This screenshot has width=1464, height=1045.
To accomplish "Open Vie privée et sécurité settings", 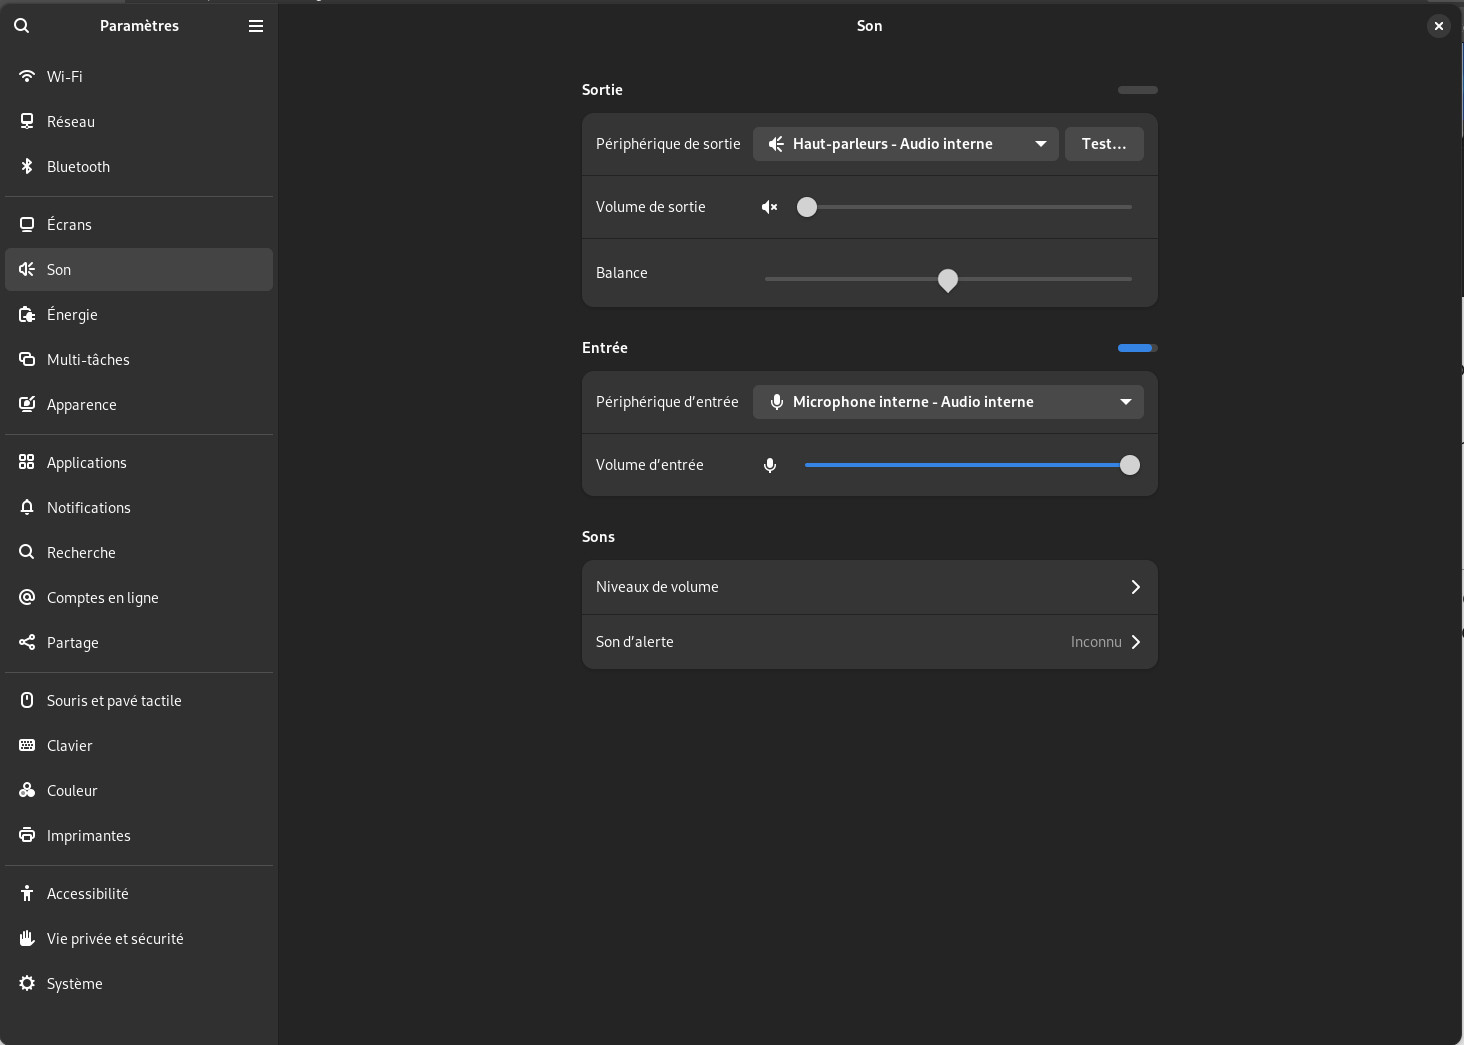I will (x=115, y=938).
